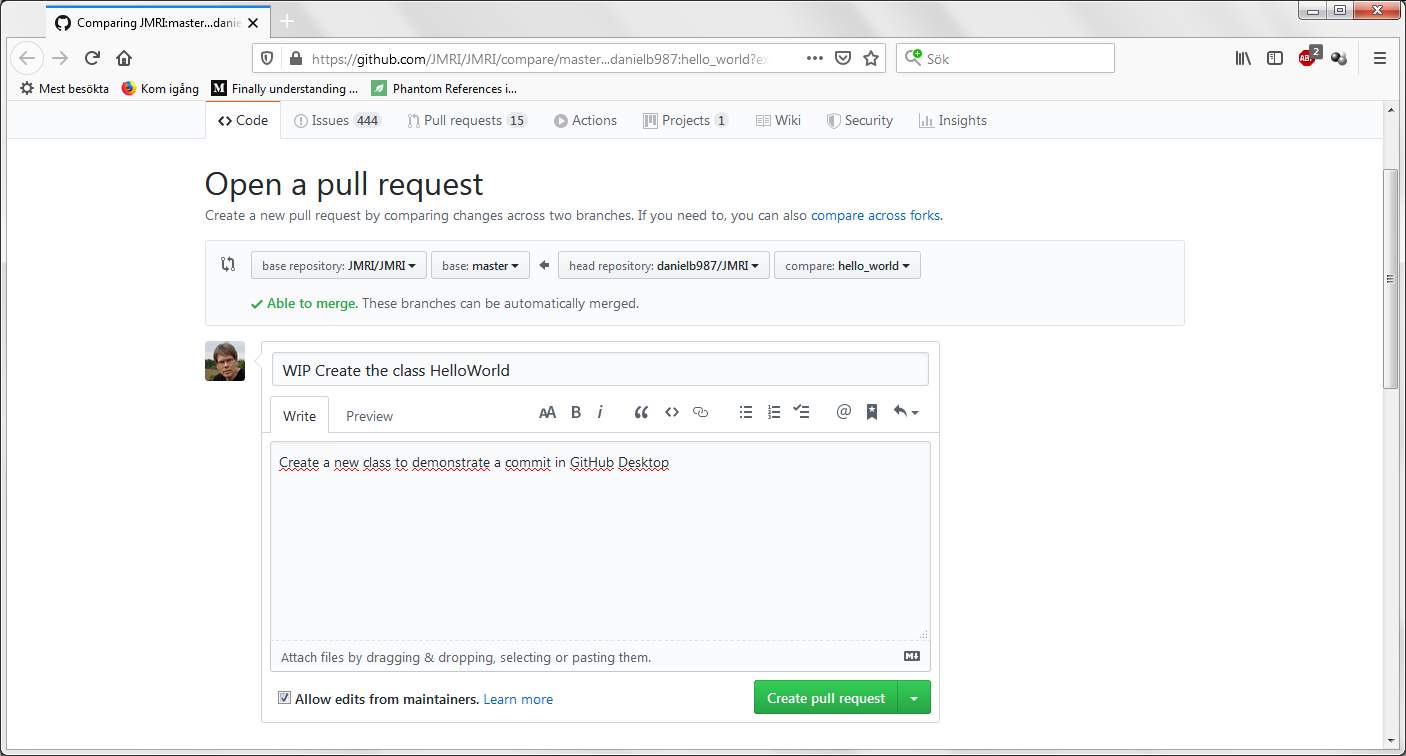Viewport: 1406px width, 756px height.
Task: Uncheck Allow edits from maintainers
Action: [285, 699]
